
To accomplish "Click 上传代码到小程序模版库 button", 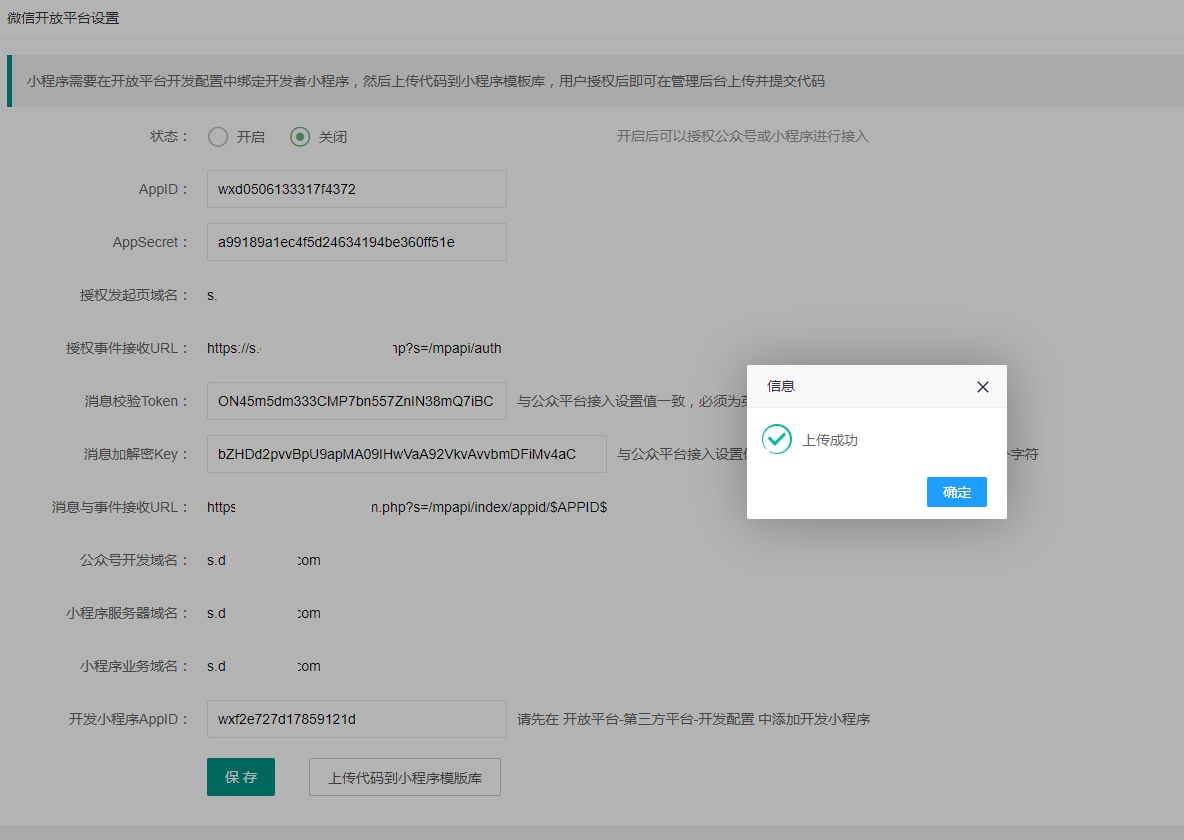I will (x=405, y=777).
